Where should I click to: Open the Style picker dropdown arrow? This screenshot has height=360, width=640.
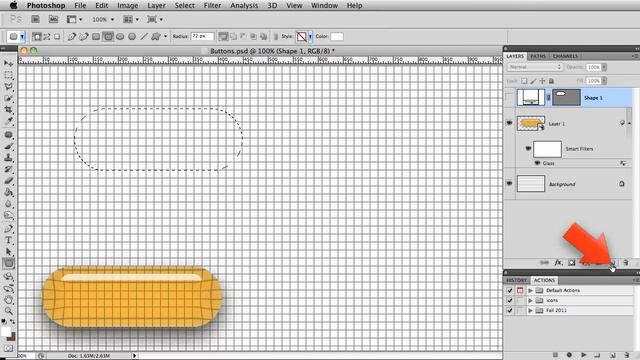click(310, 36)
